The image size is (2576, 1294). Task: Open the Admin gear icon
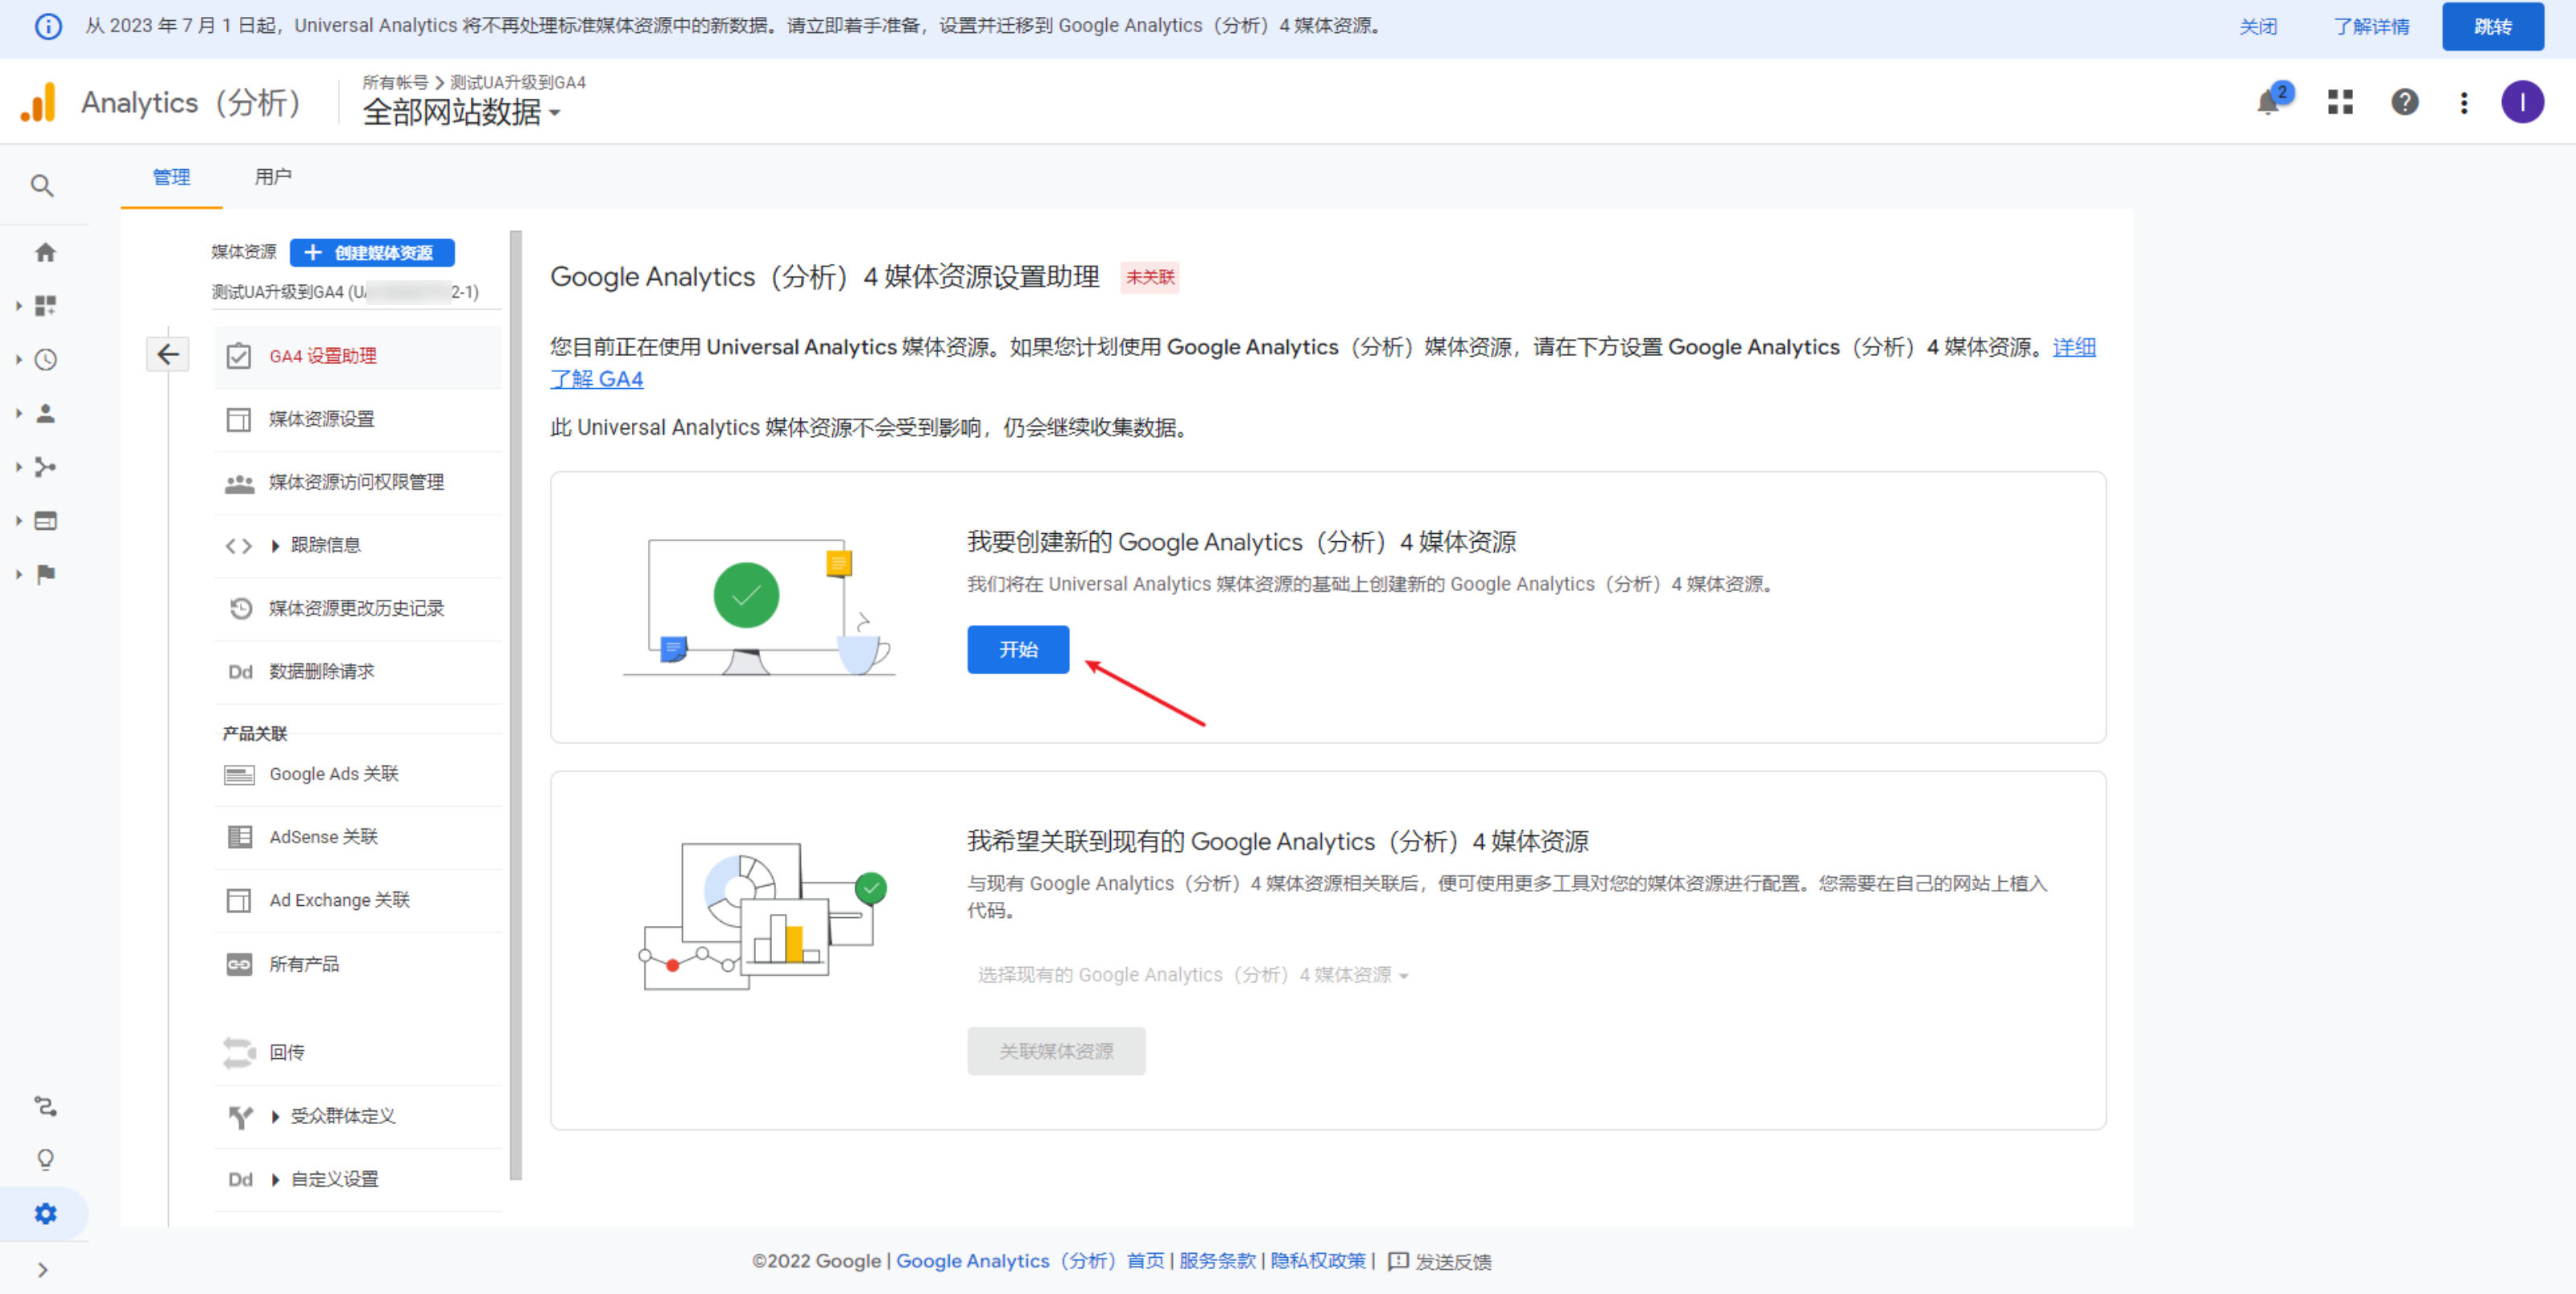(x=45, y=1213)
